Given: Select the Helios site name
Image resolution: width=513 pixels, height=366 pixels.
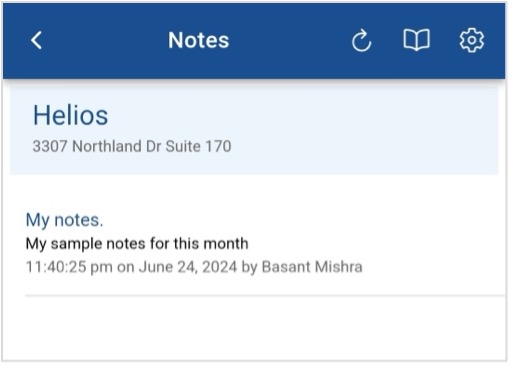Looking at the screenshot, I should pos(70,115).
